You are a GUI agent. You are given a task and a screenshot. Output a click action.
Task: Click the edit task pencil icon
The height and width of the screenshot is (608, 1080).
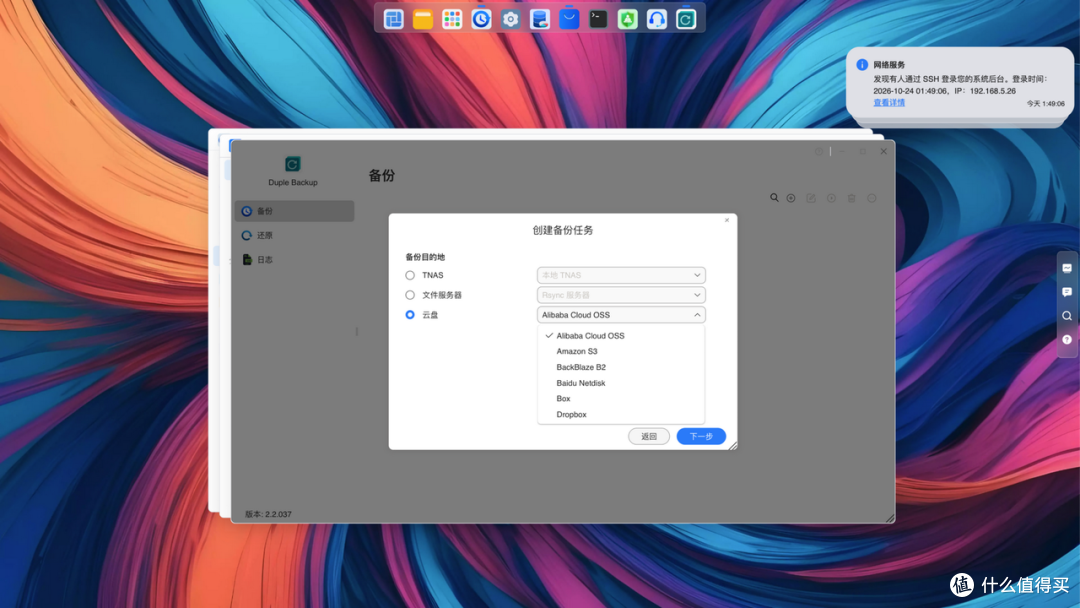coord(811,198)
